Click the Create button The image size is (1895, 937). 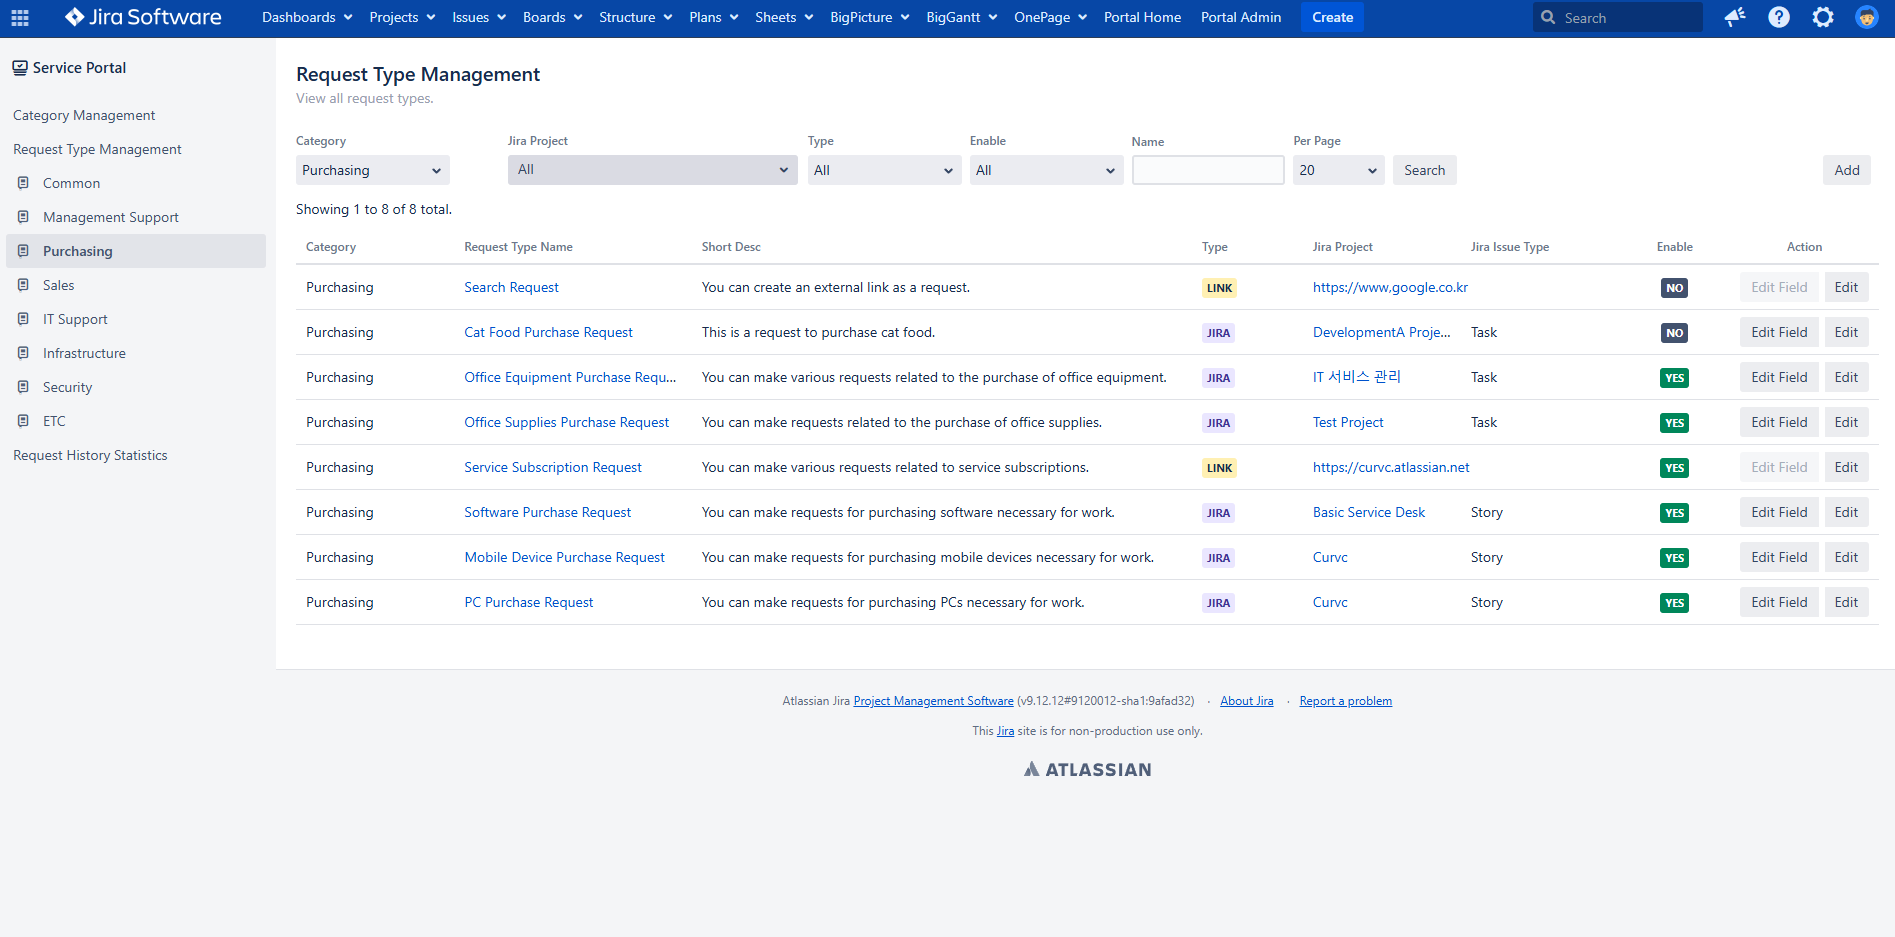pyautogui.click(x=1332, y=17)
